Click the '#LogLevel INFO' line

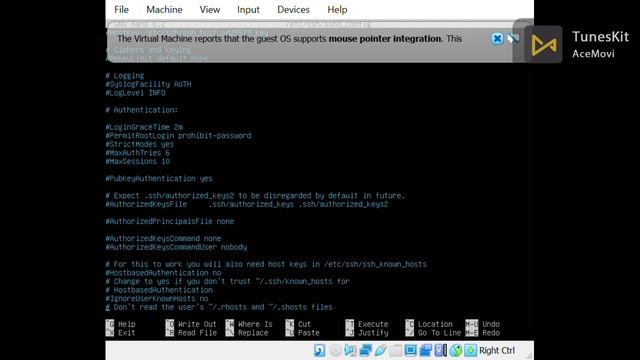tap(136, 93)
